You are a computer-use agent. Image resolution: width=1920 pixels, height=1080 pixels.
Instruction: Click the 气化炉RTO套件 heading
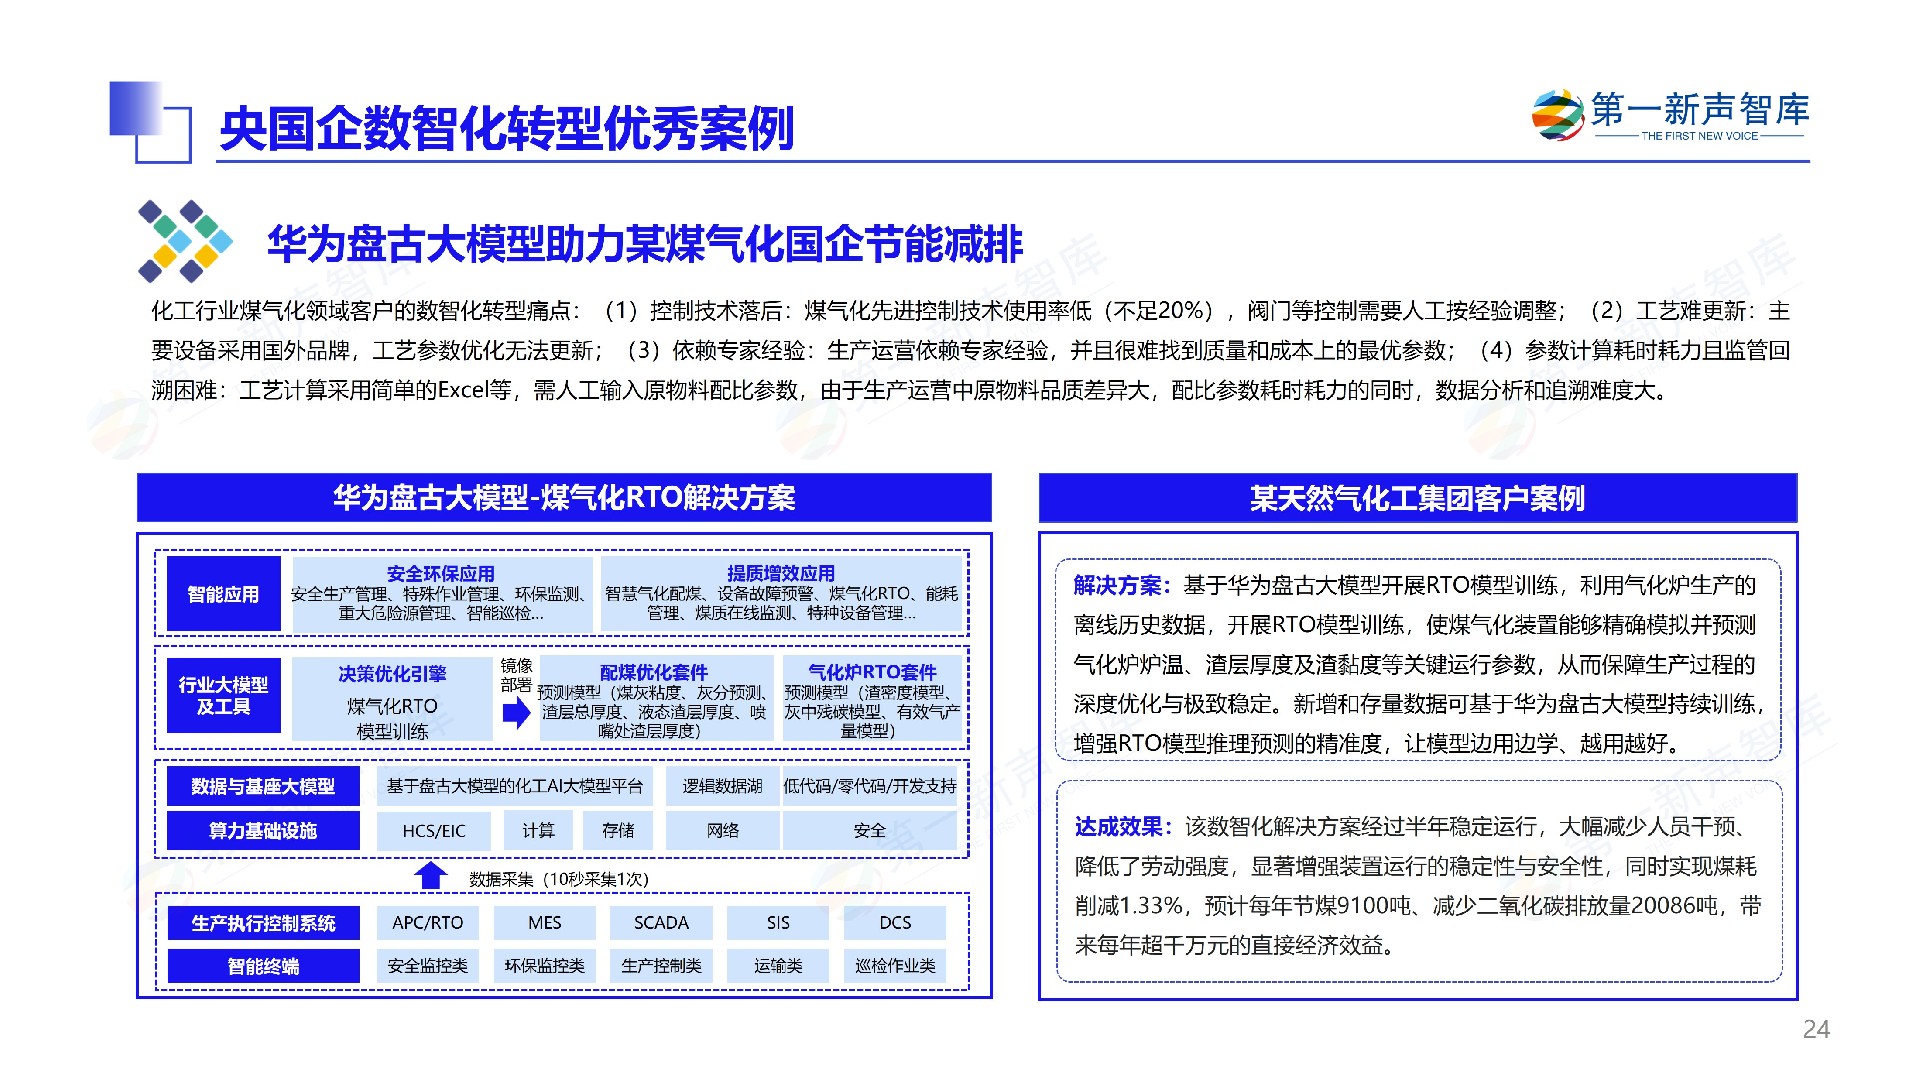tap(872, 672)
